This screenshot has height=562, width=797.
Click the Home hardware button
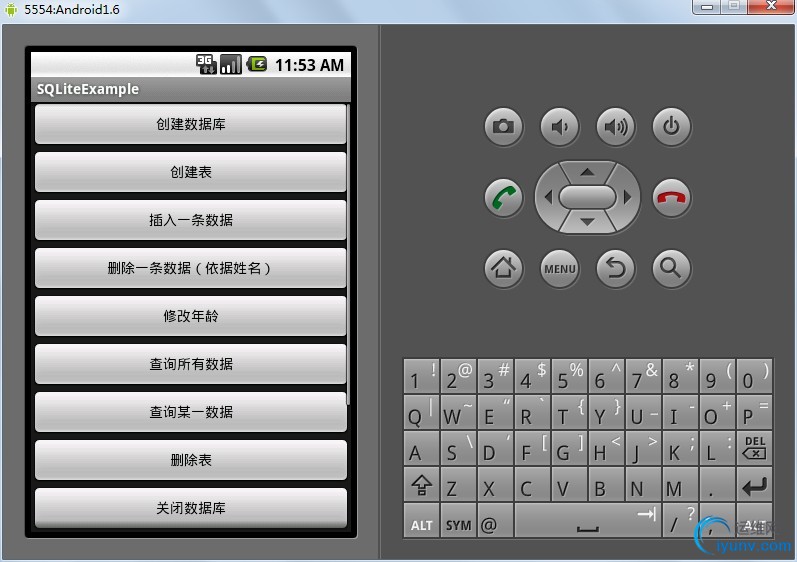pos(503,268)
